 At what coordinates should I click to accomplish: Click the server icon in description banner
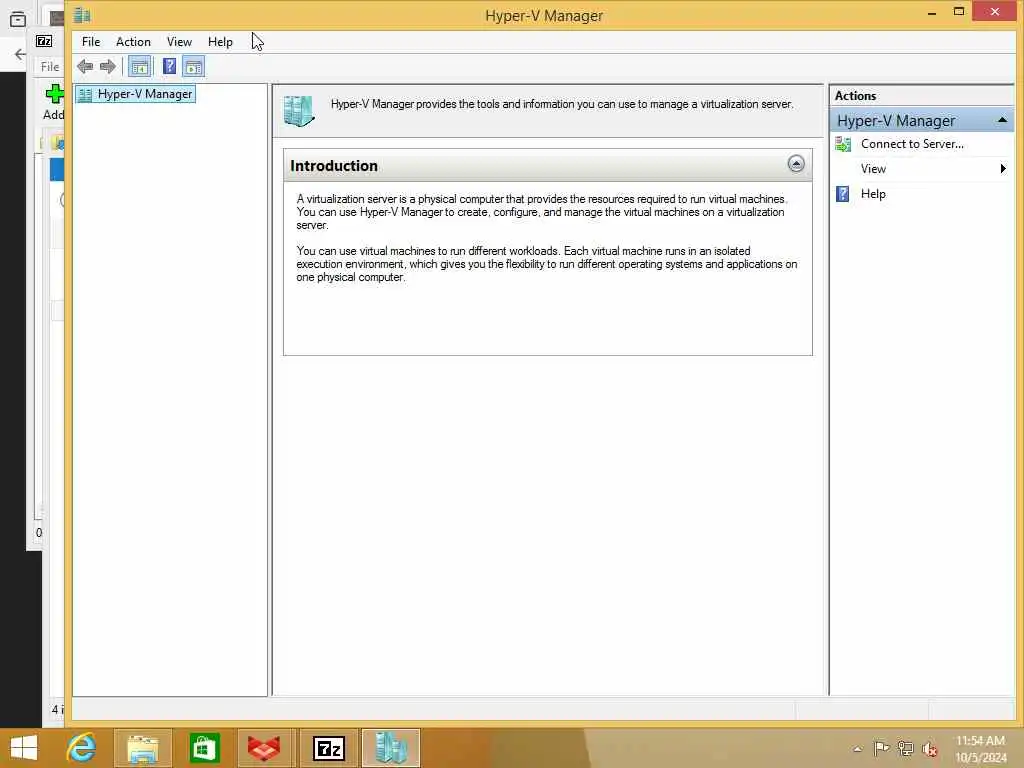[x=298, y=111]
